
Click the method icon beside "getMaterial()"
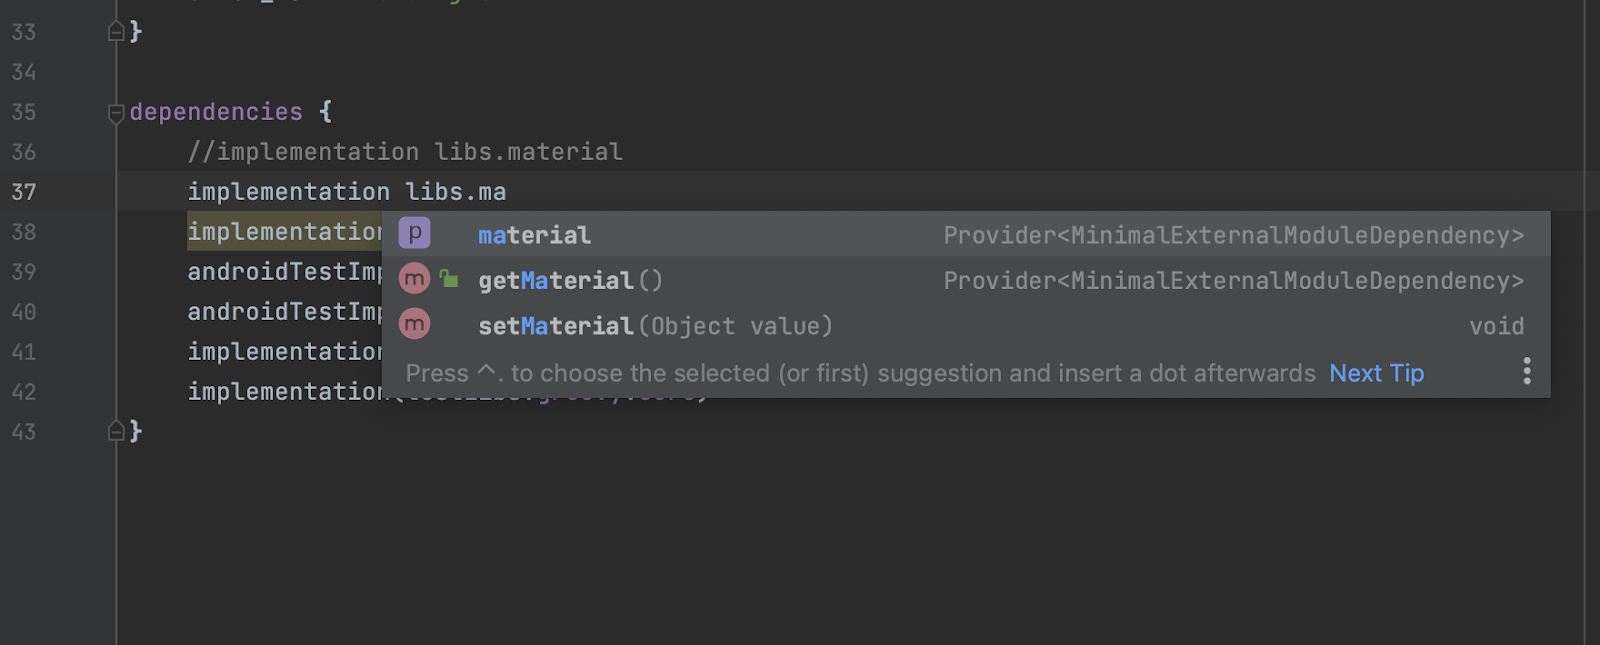tap(414, 278)
